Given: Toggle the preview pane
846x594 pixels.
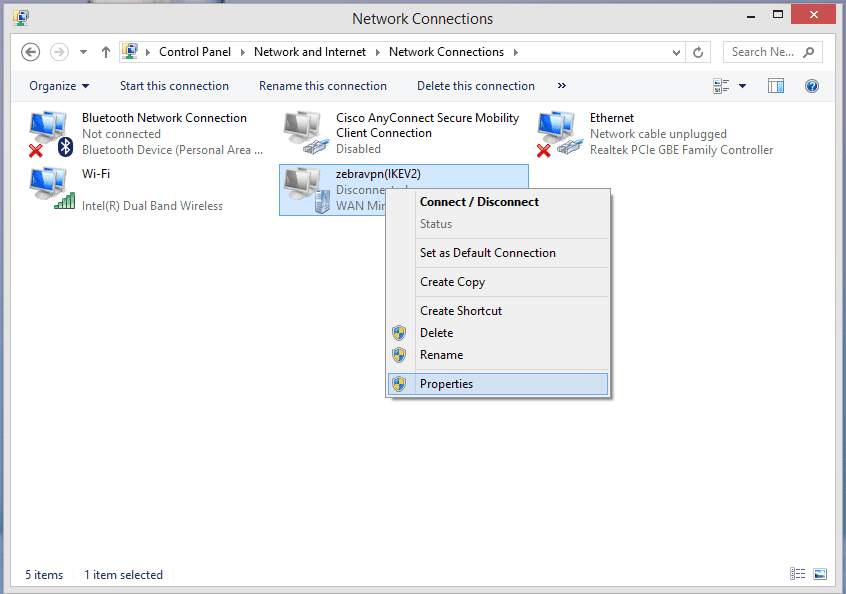Looking at the screenshot, I should (776, 86).
